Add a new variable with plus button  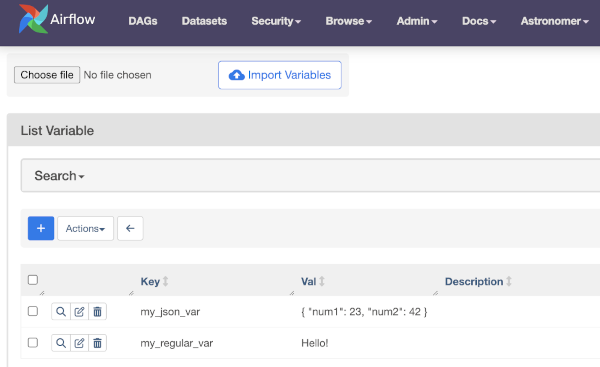click(x=41, y=228)
